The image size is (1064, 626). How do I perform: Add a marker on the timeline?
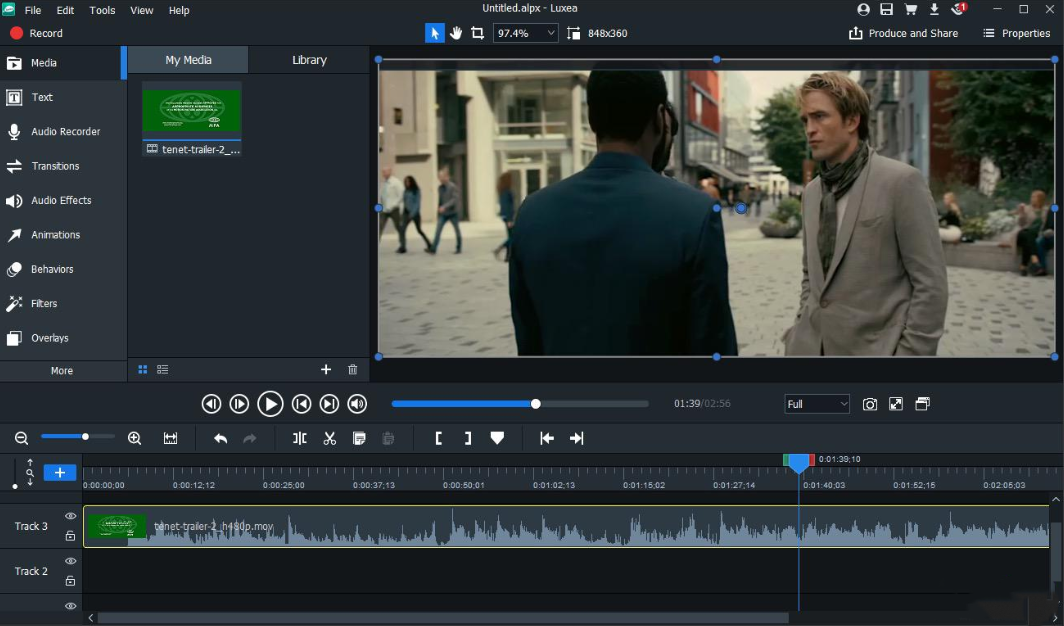click(x=497, y=438)
